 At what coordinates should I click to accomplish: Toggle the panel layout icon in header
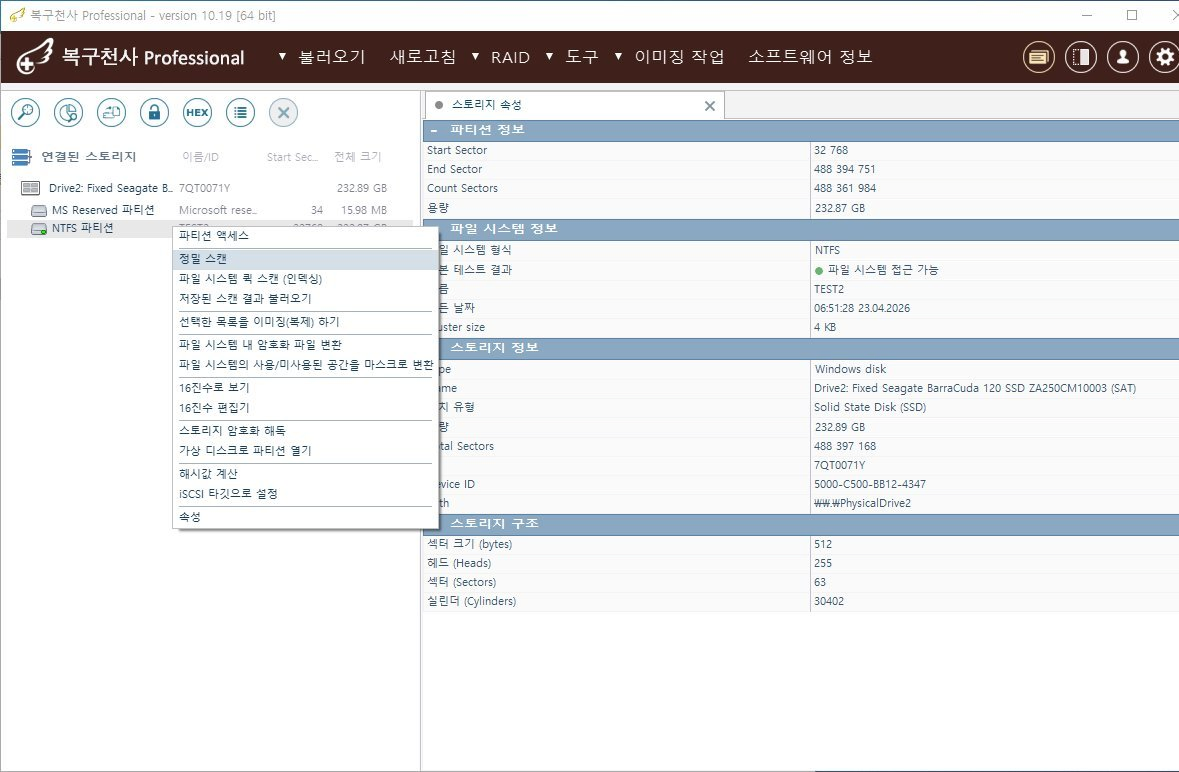pyautogui.click(x=1080, y=57)
